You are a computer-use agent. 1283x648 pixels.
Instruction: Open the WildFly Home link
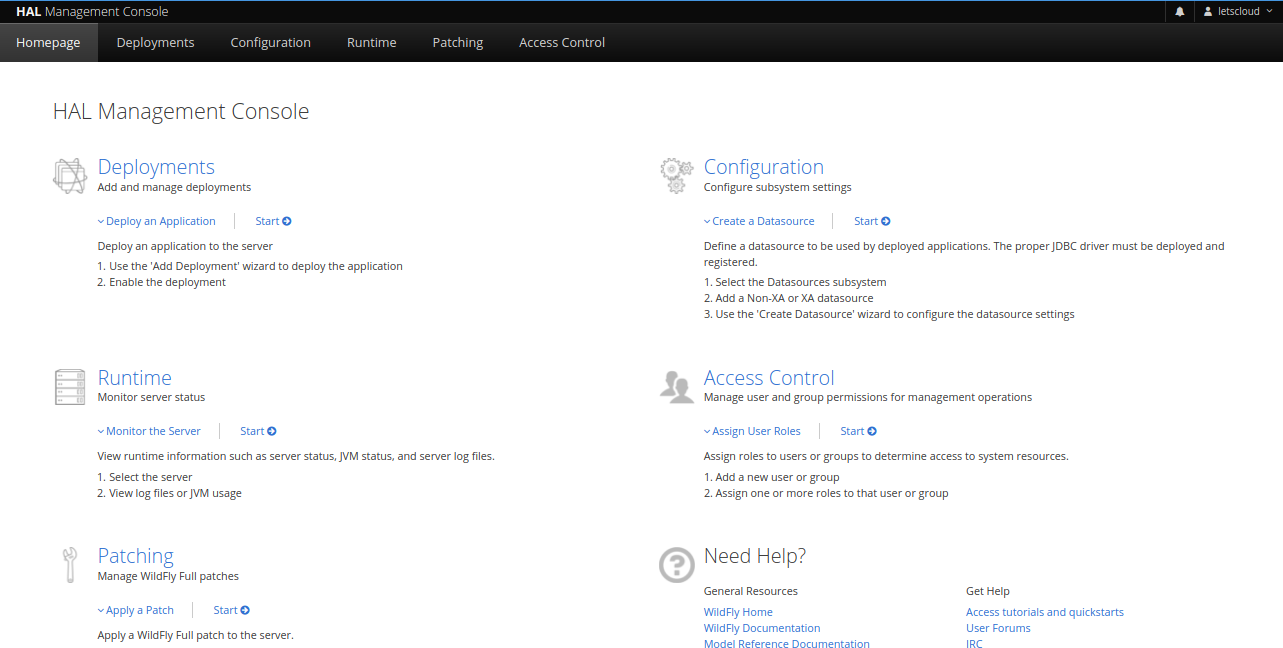[x=738, y=612]
